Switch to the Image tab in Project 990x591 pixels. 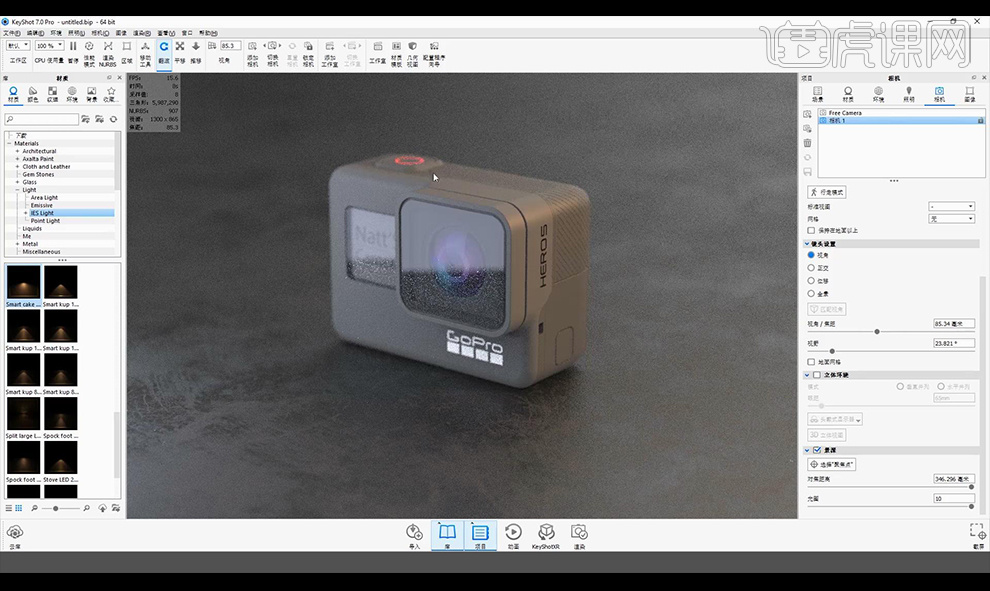(x=970, y=94)
